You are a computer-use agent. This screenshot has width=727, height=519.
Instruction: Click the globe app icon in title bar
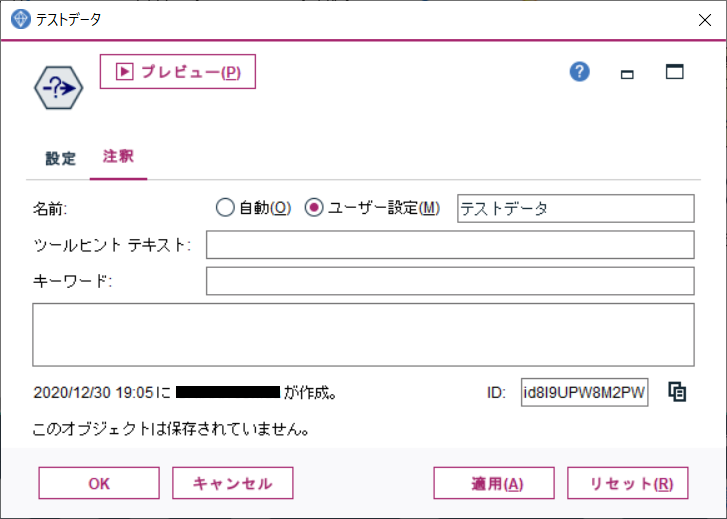[20, 19]
